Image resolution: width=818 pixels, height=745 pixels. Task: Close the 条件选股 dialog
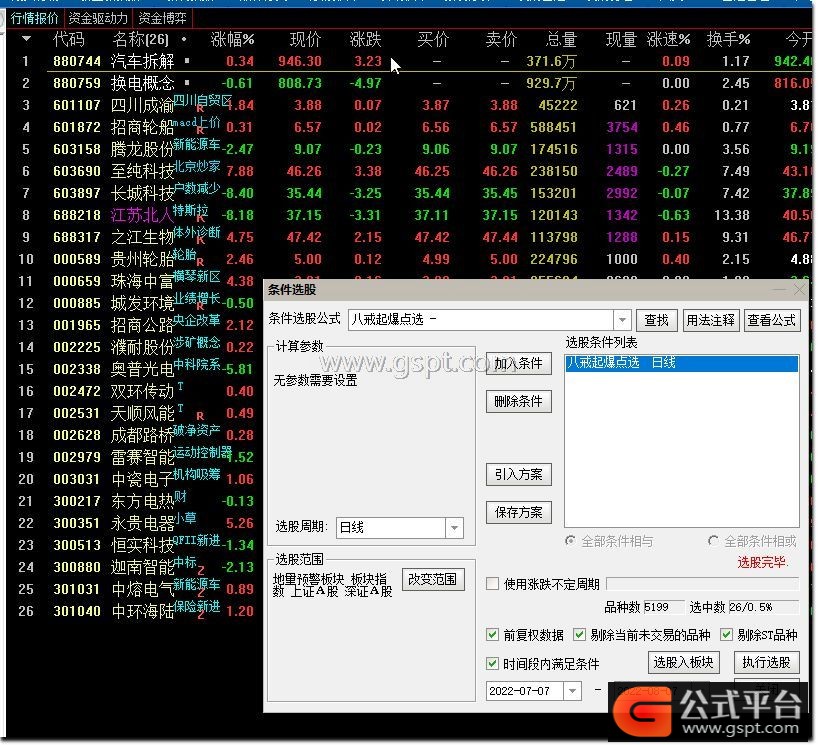tap(799, 289)
